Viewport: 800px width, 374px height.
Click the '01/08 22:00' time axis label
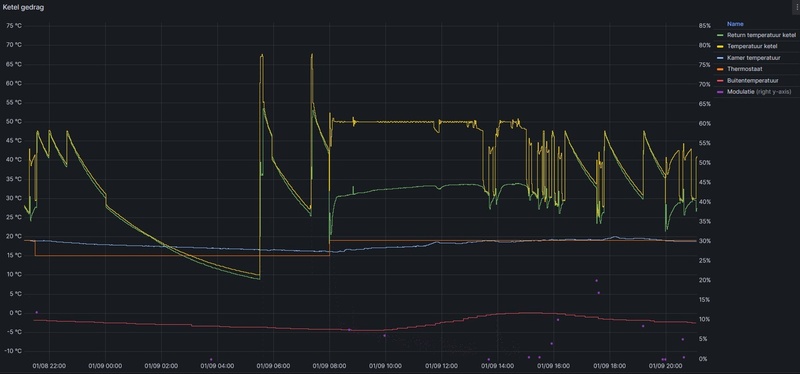(x=49, y=366)
